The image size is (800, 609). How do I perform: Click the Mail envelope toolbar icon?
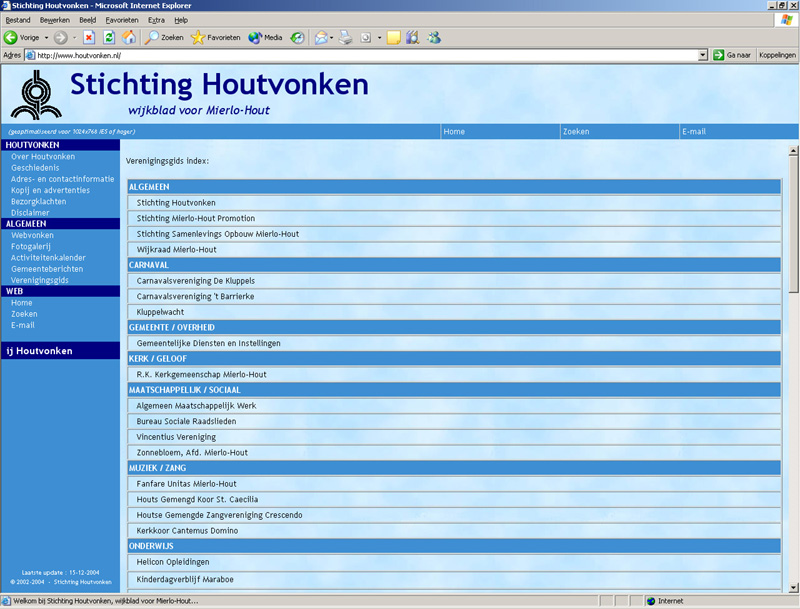point(320,38)
